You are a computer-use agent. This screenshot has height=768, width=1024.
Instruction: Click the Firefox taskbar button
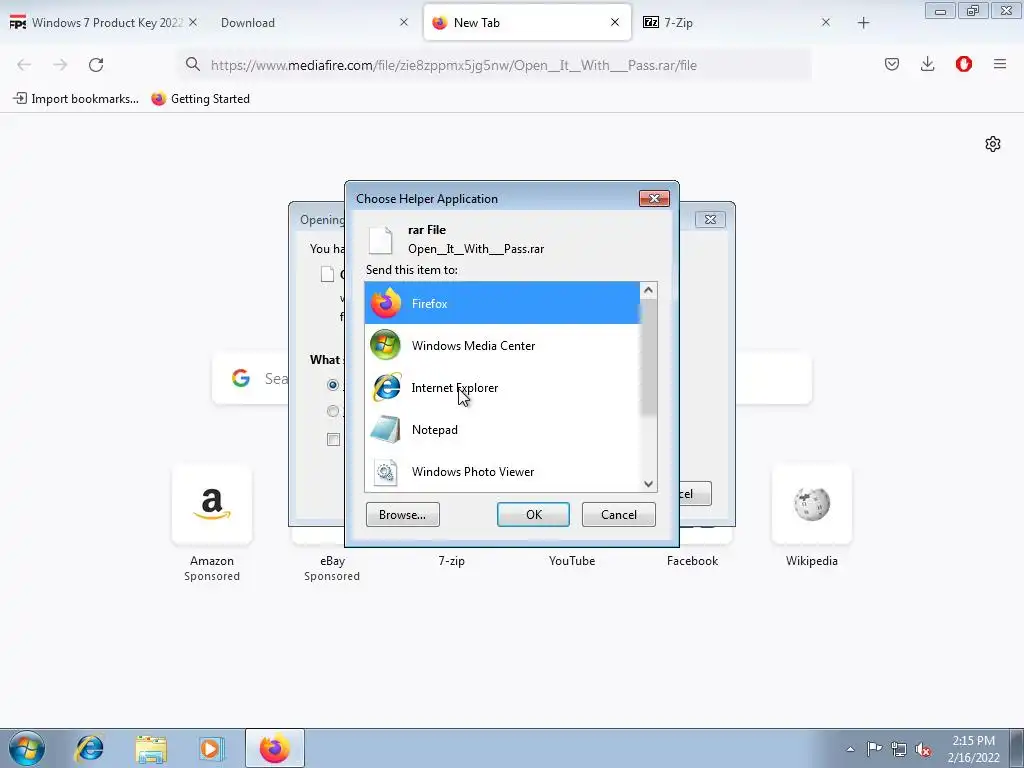[275, 748]
